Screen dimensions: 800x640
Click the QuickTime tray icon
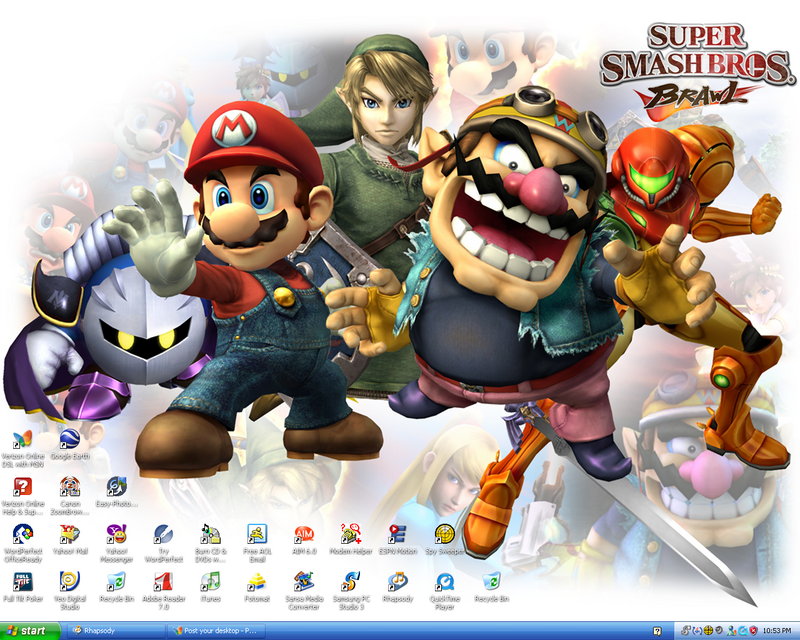(742, 631)
